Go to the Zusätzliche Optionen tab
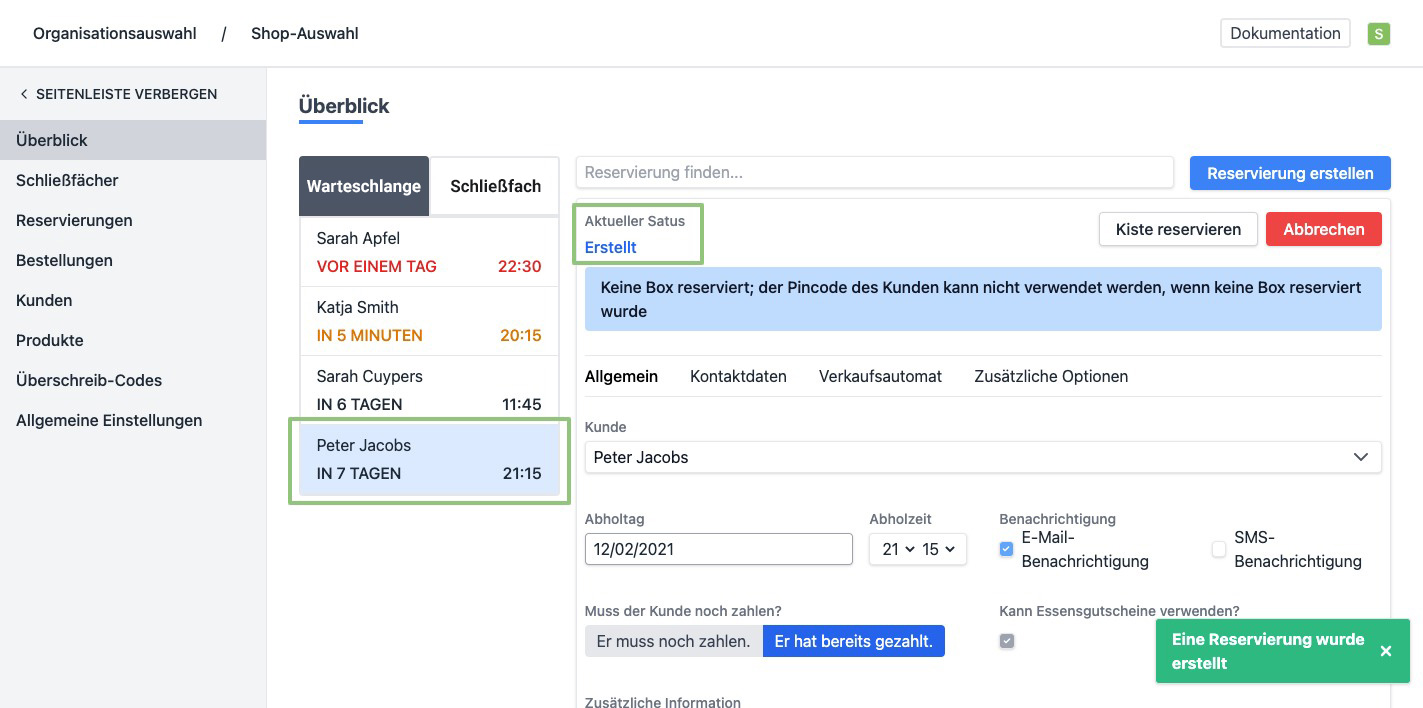 [x=1050, y=376]
